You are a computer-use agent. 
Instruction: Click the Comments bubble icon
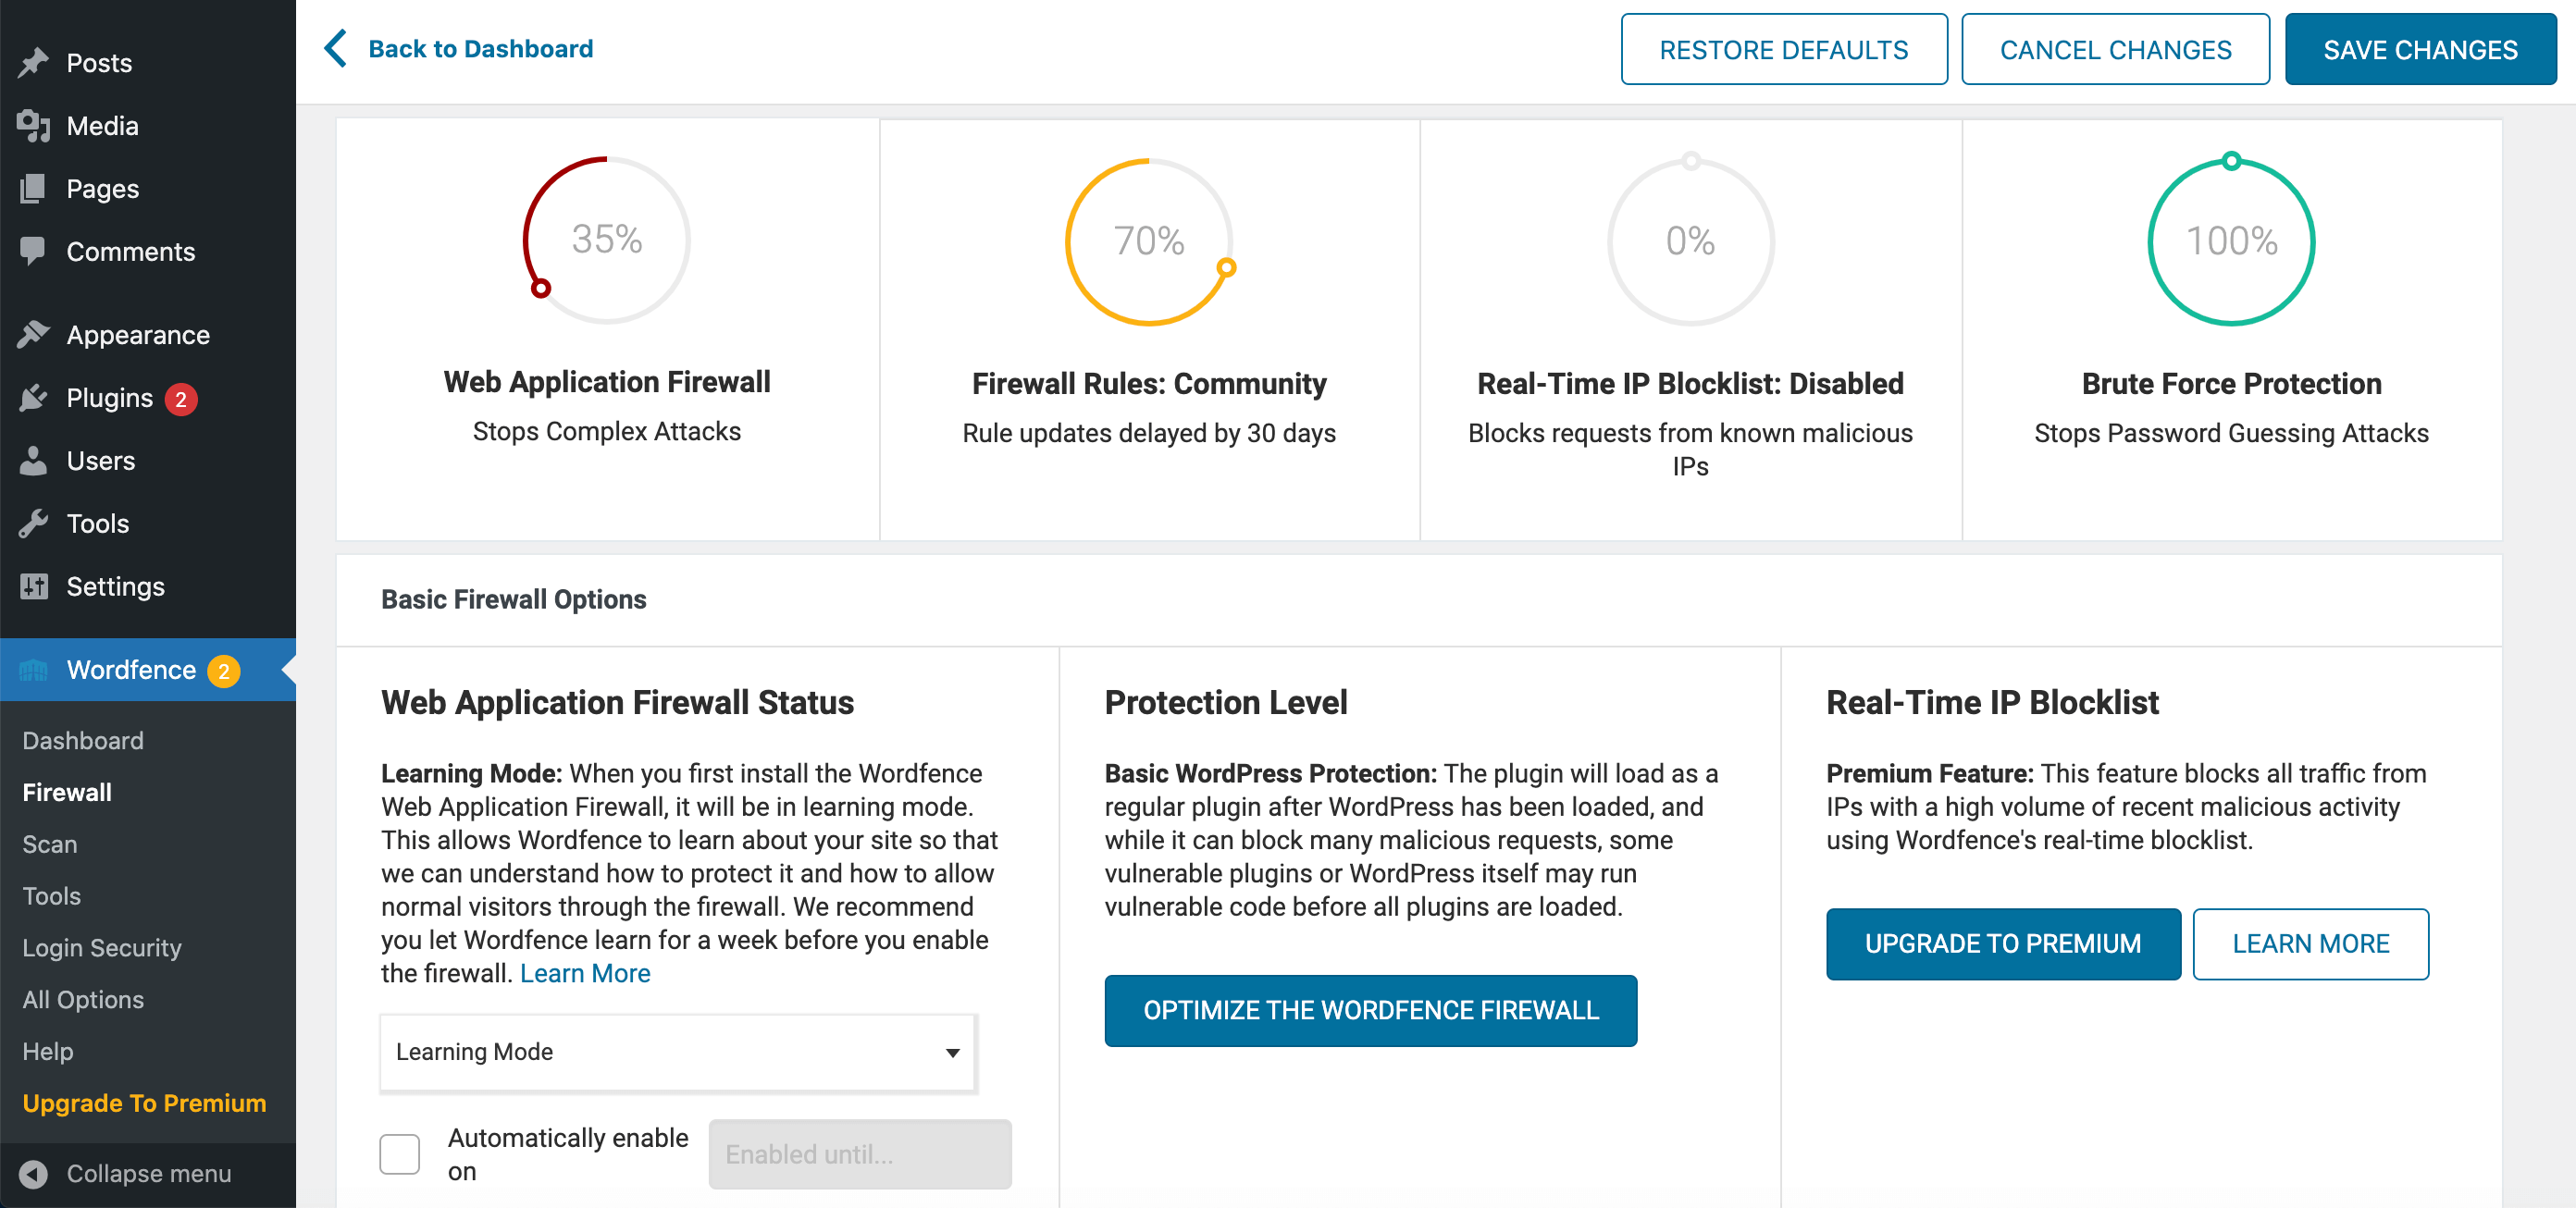[33, 251]
